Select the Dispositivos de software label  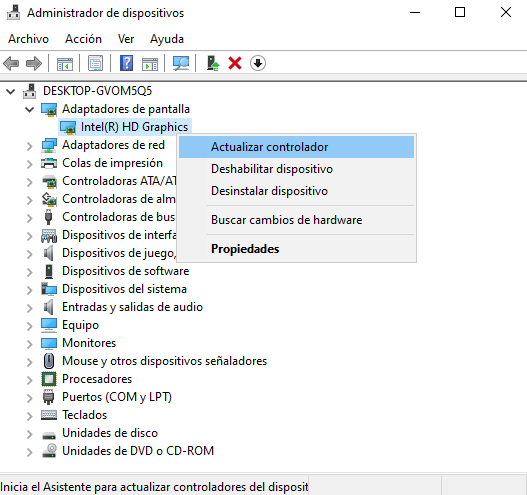click(125, 271)
